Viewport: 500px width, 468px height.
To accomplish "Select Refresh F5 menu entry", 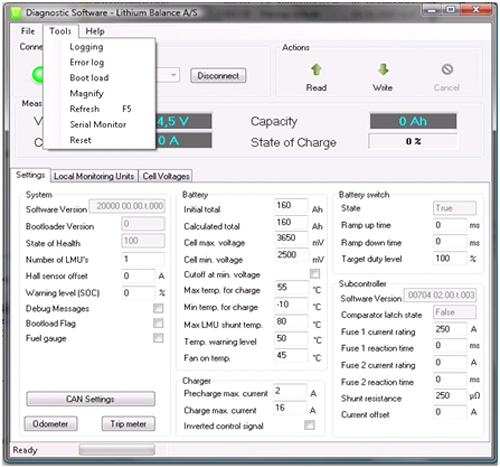I will [100, 109].
